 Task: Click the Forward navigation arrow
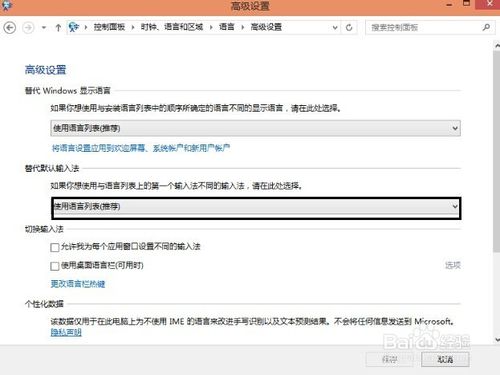(x=28, y=28)
